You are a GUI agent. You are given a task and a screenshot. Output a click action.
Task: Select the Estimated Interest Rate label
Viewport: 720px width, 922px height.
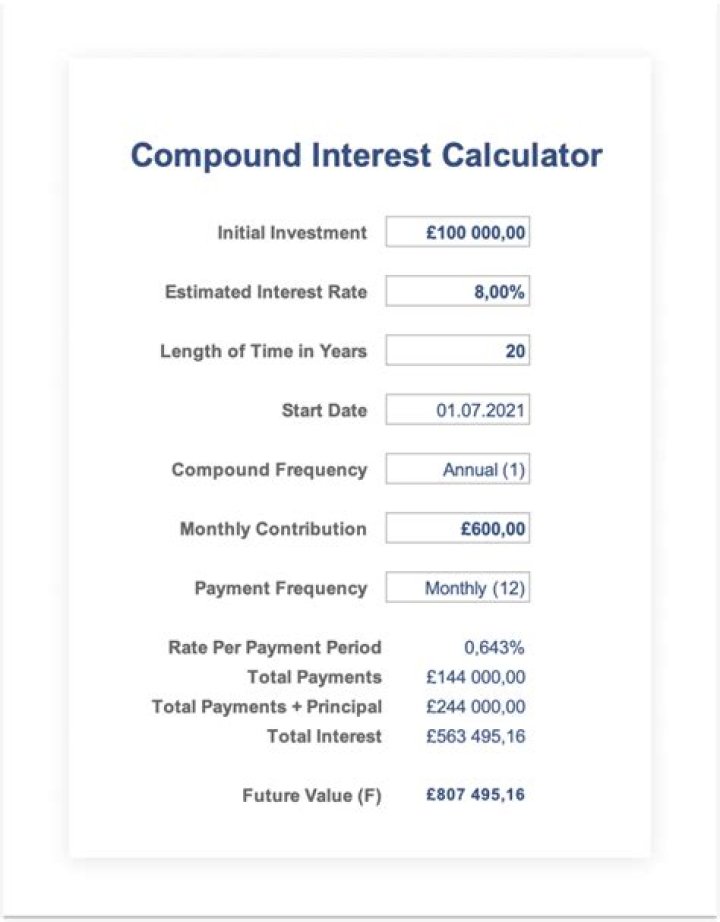(x=266, y=292)
